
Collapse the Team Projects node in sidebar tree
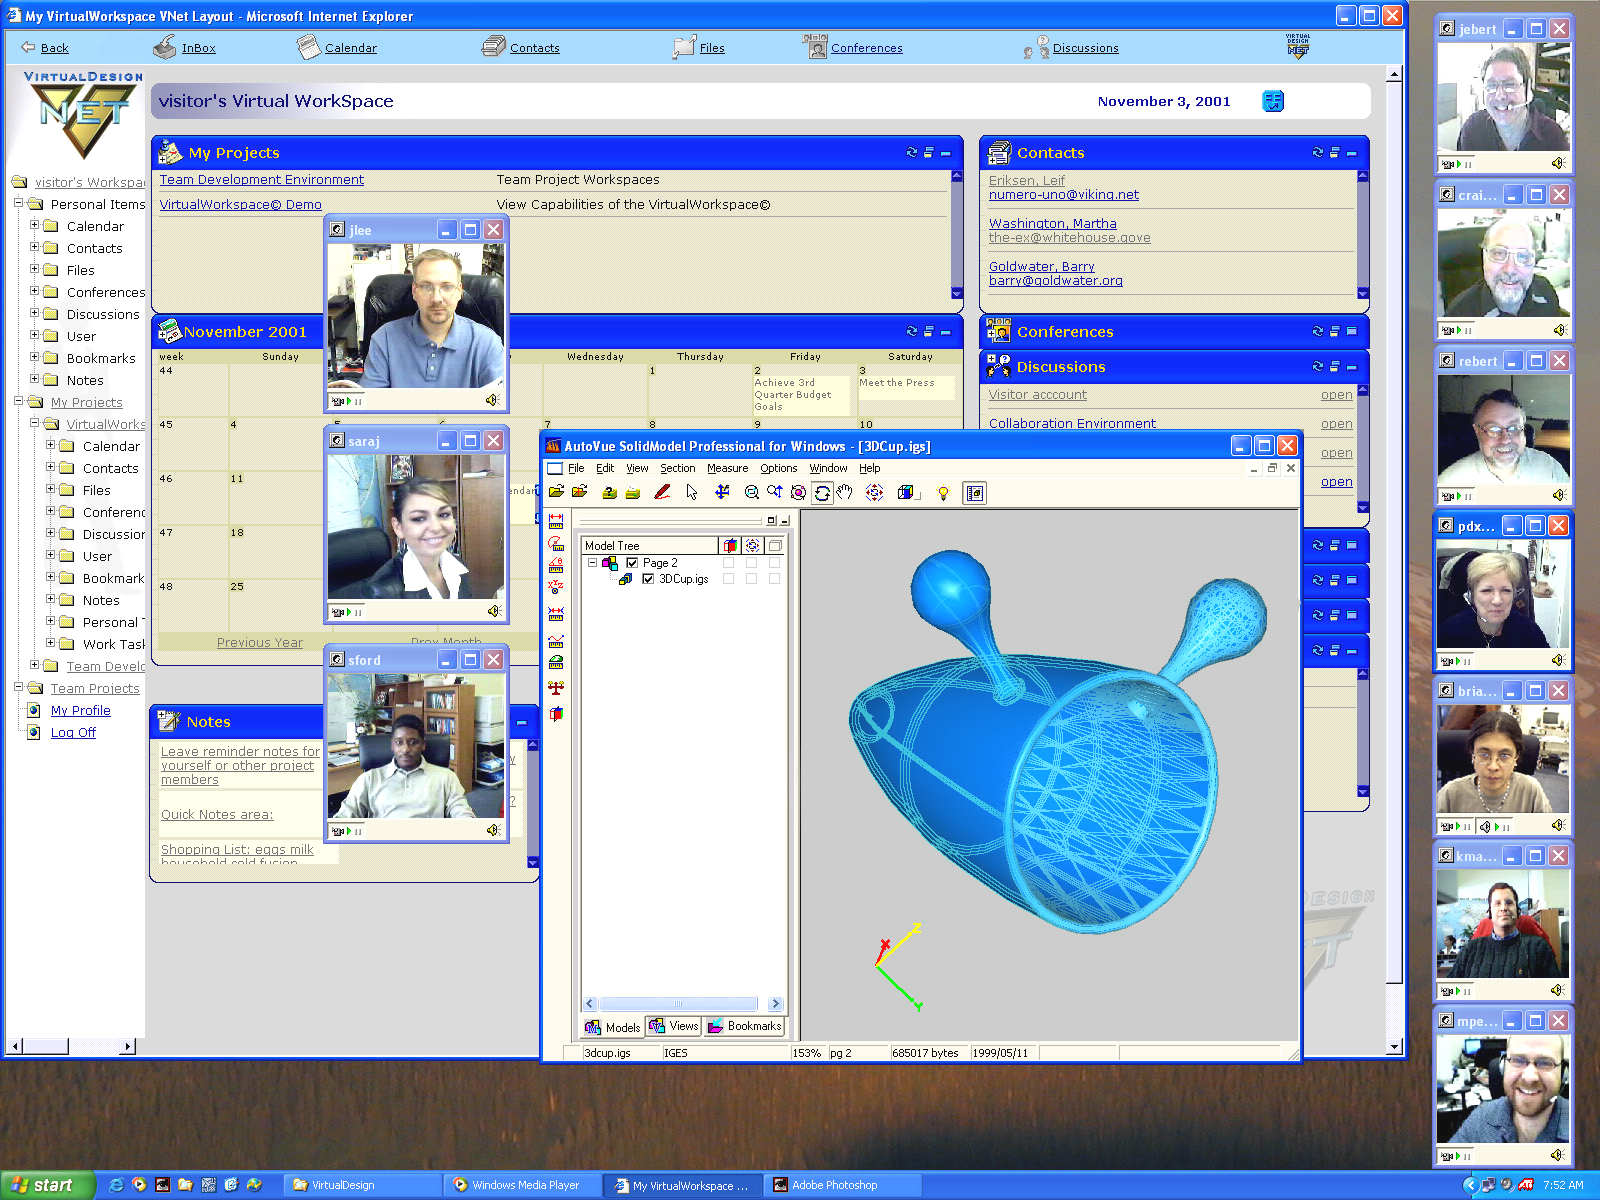pyautogui.click(x=18, y=687)
